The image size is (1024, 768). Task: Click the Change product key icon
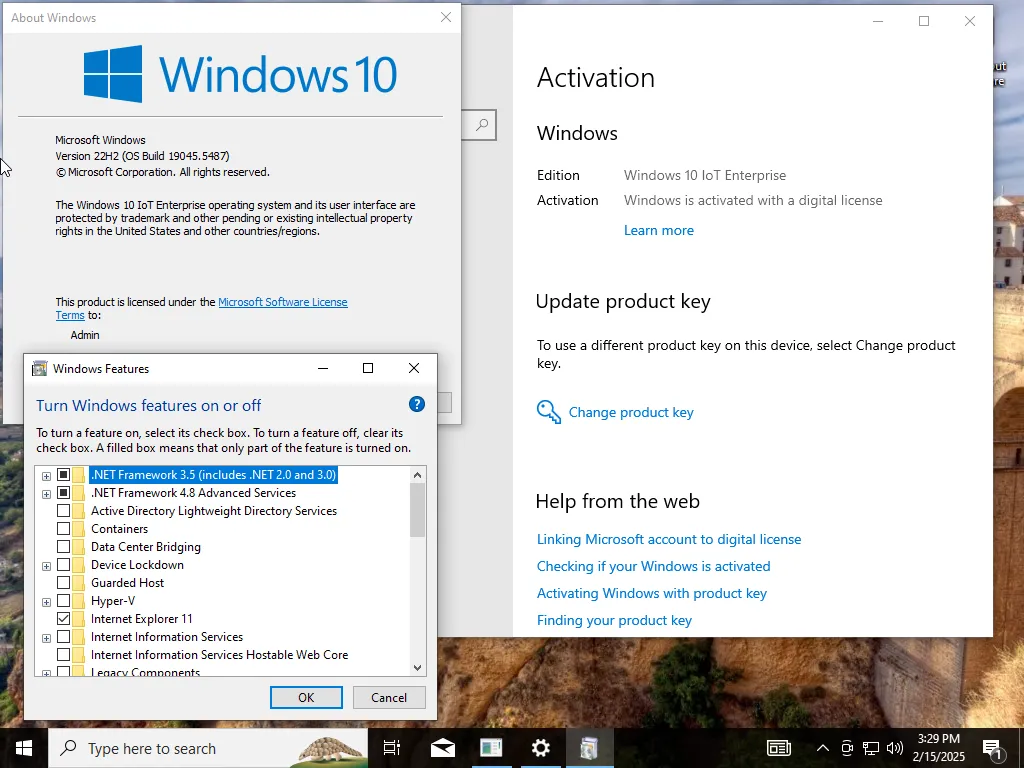click(x=549, y=412)
